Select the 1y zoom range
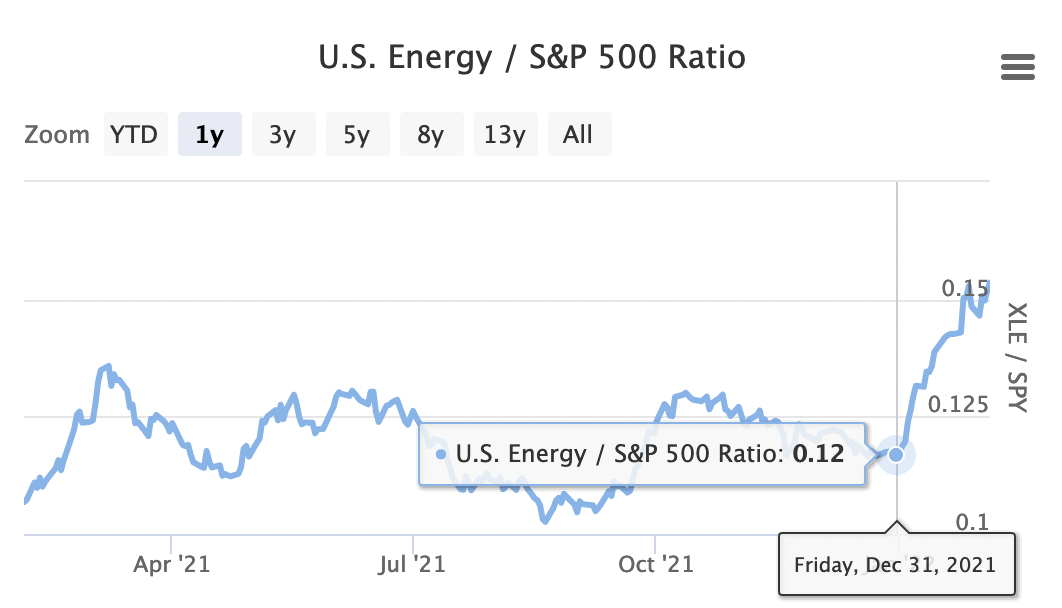The height and width of the screenshot is (608, 1062). click(x=209, y=134)
